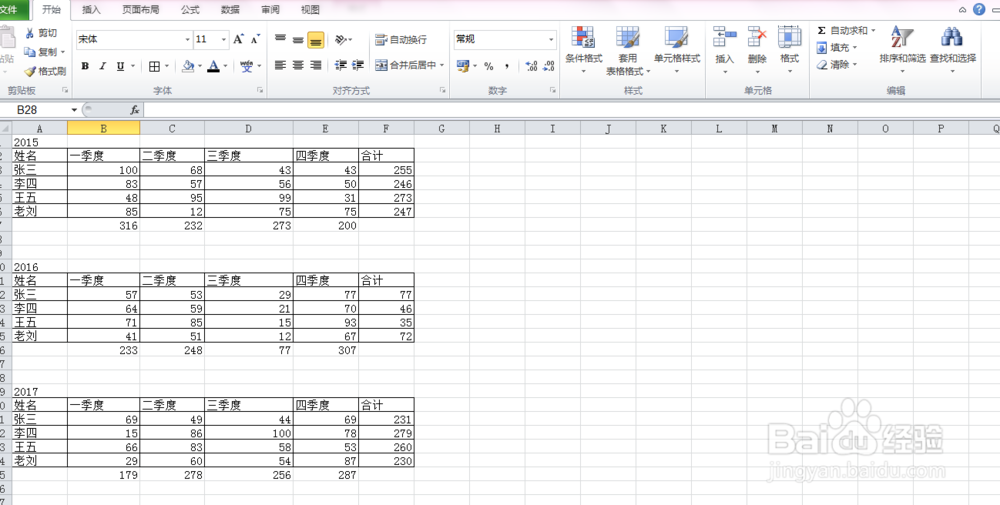Switch to the Page Layout (页面布局) tab
The height and width of the screenshot is (505, 1000).
(141, 10)
